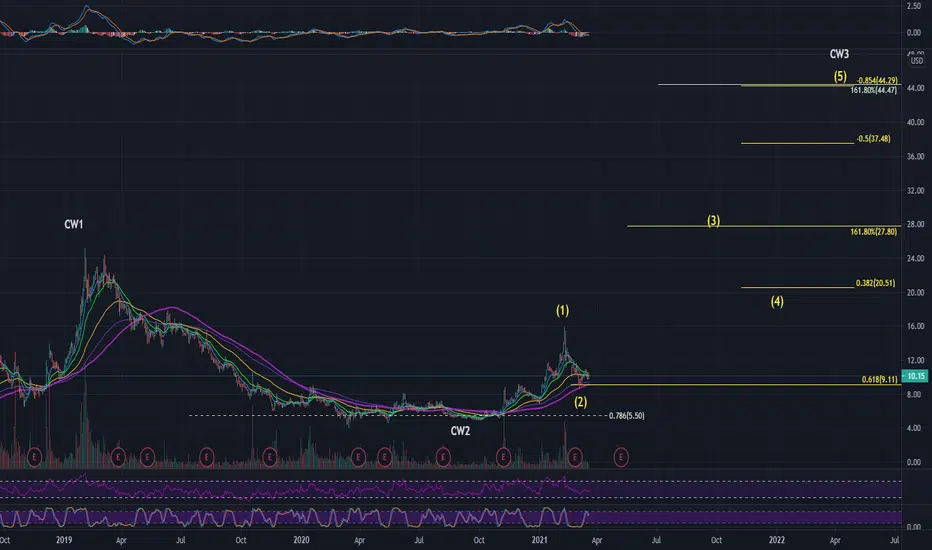This screenshot has height=550, width=932.
Task: Click the earnings marker between 2021 and Apr 2021
Action: point(575,457)
